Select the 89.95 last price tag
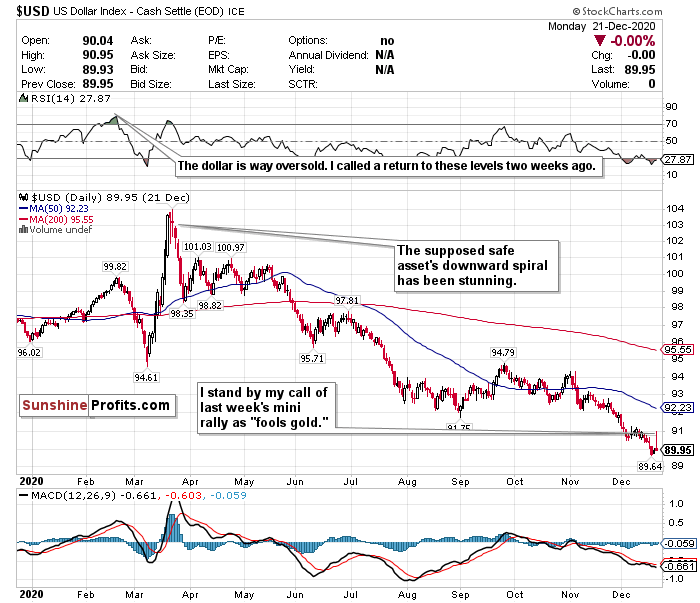Screen dimensions: 700x603 click(677, 450)
